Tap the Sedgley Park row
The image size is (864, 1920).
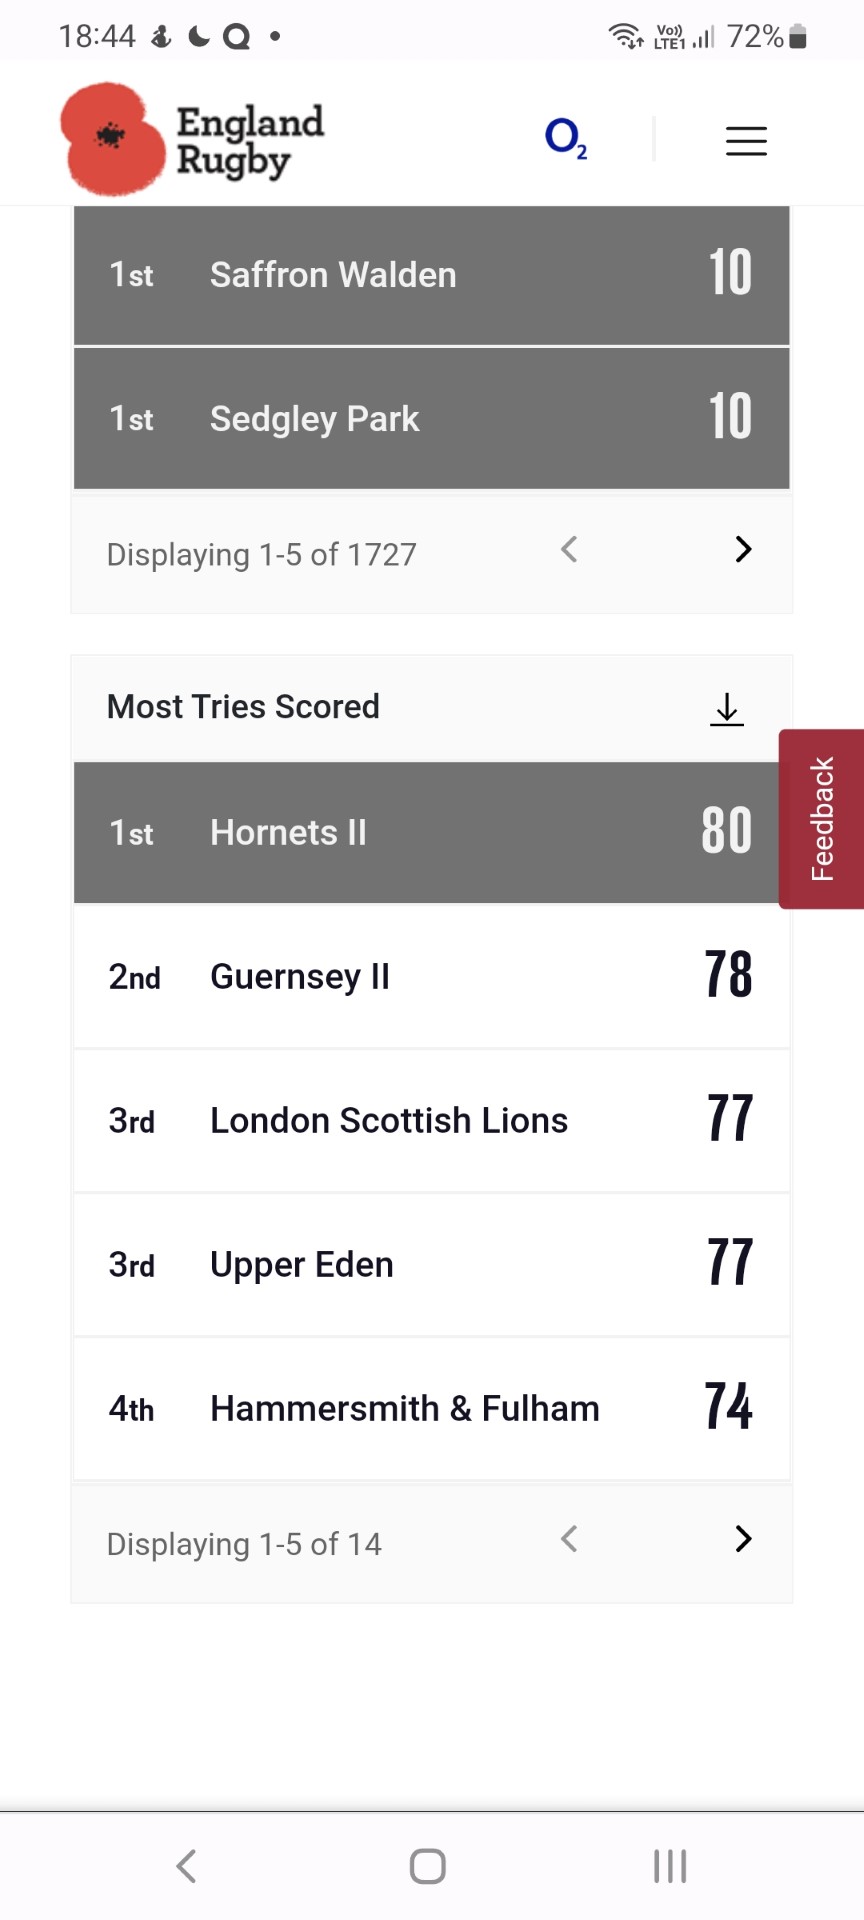tap(431, 419)
